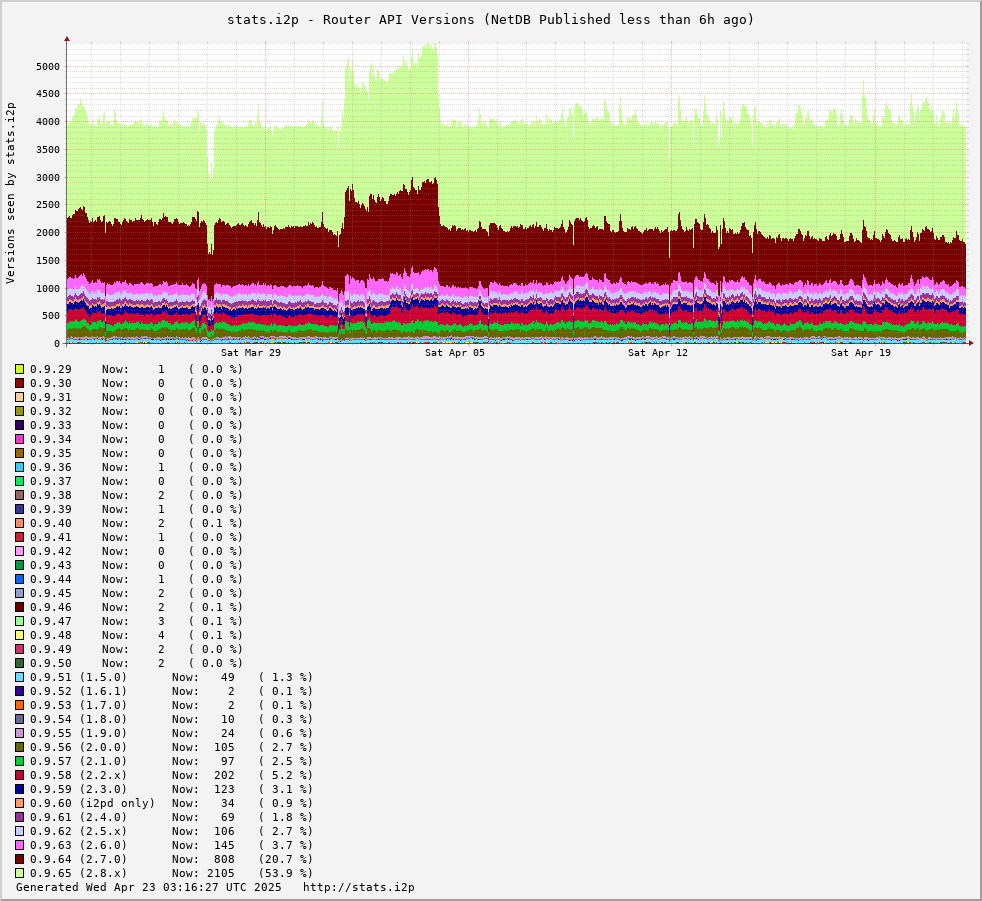Click the 0.9.62 (2.5.x) legend swatch
Screen dimensions: 982x901
[19, 831]
